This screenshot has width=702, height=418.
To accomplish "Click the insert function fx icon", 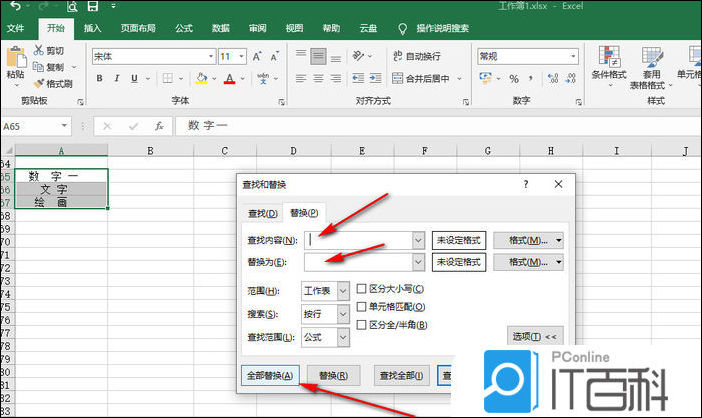I will tap(159, 127).
